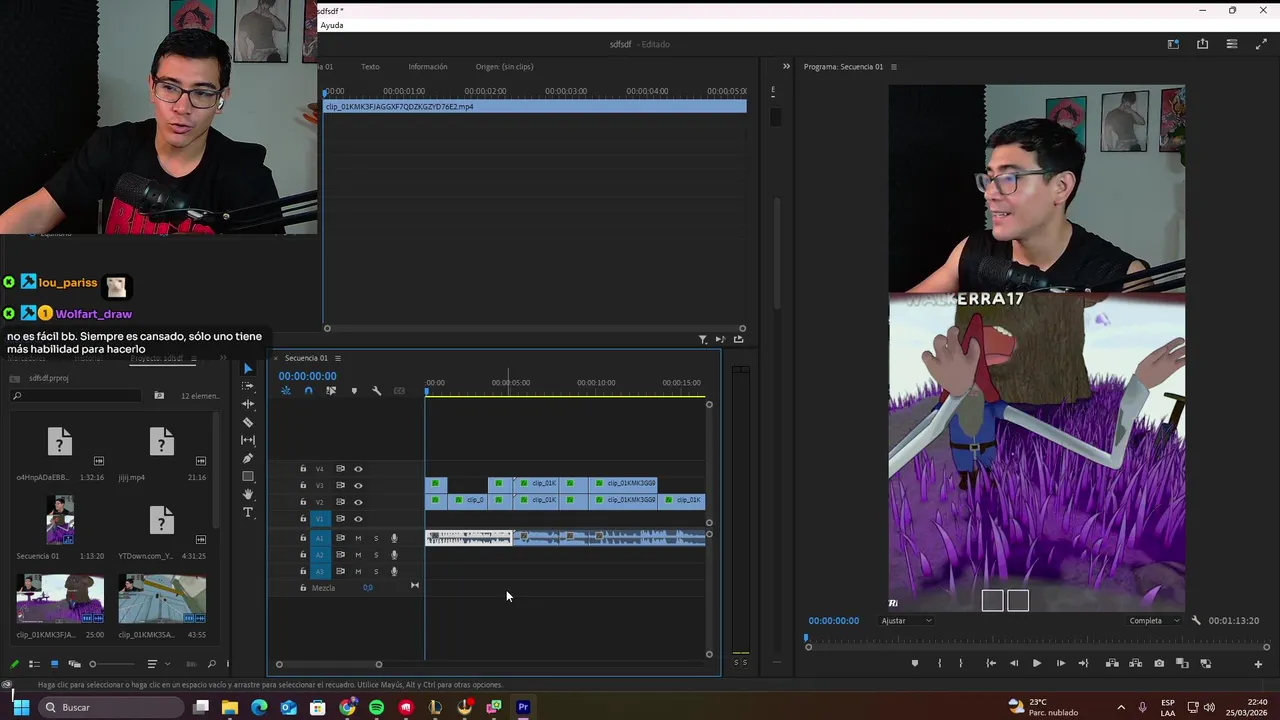Export frame with camera icon

(1159, 663)
